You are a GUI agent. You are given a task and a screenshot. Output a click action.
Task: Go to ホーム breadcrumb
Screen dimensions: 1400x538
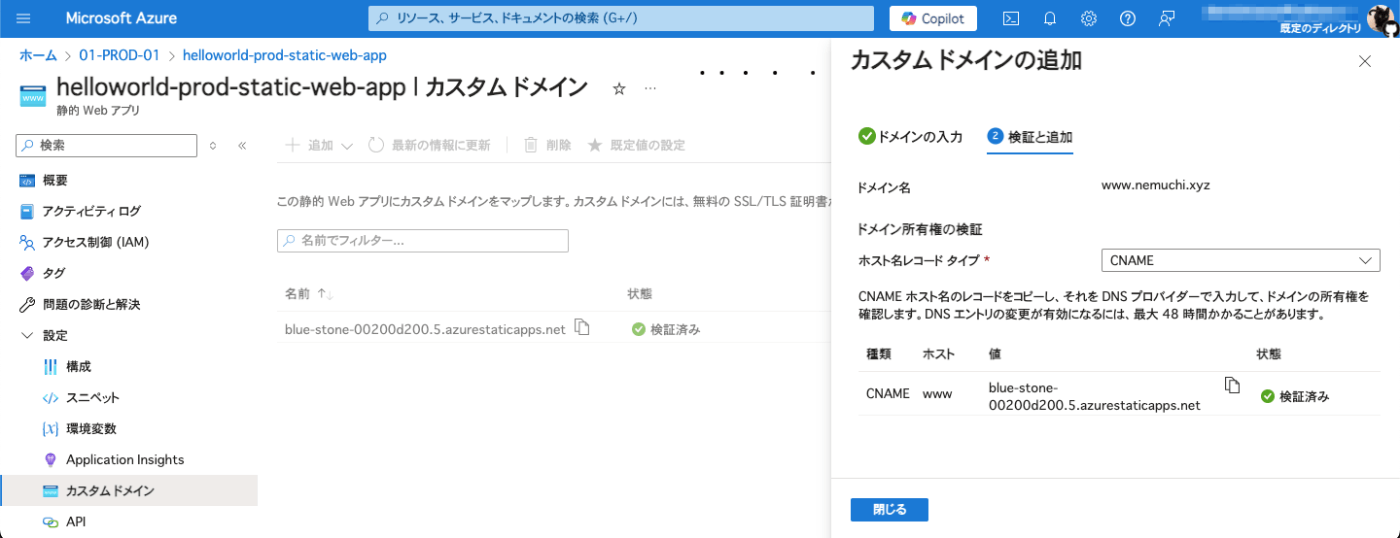pos(38,56)
